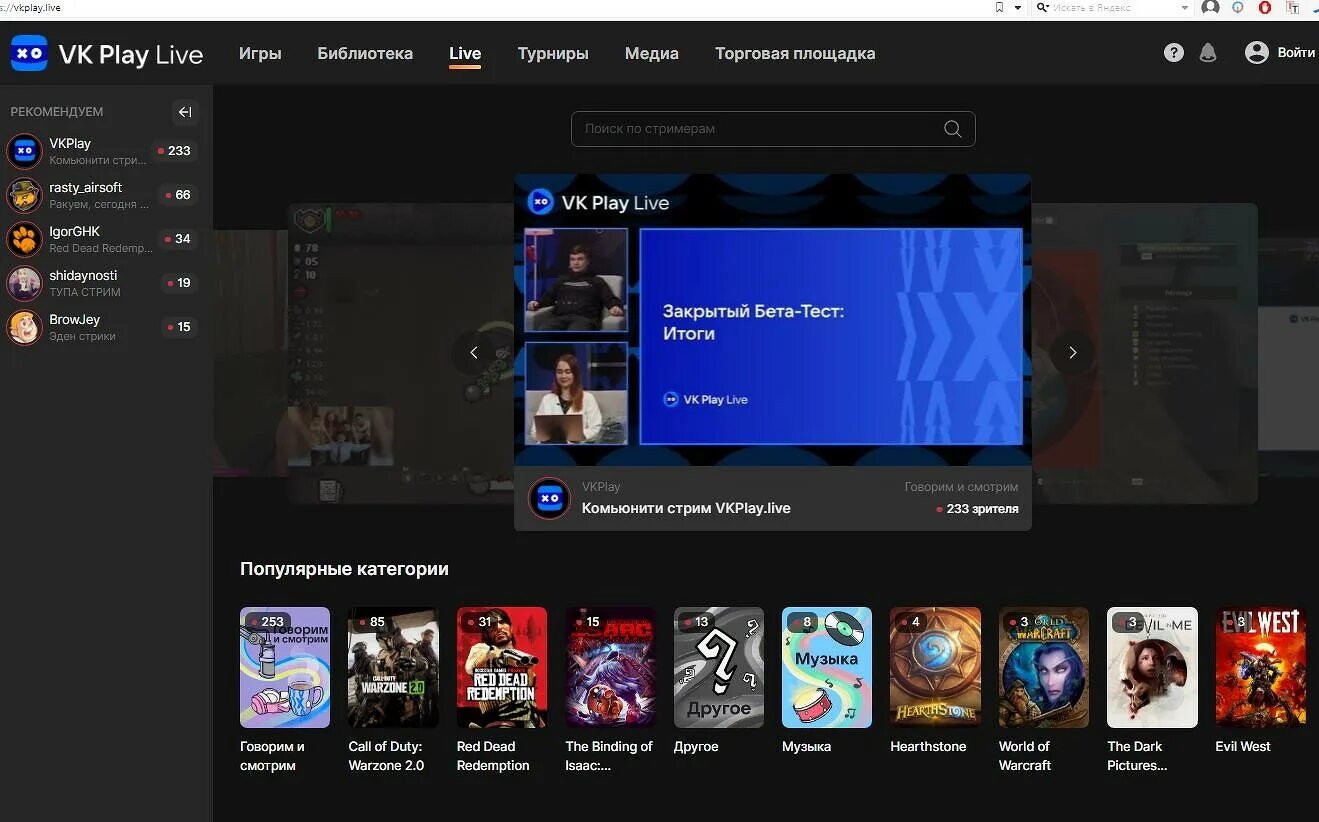1319x822 pixels.
Task: Open VKPlay channel avatar in sidebar
Action: (x=24, y=151)
